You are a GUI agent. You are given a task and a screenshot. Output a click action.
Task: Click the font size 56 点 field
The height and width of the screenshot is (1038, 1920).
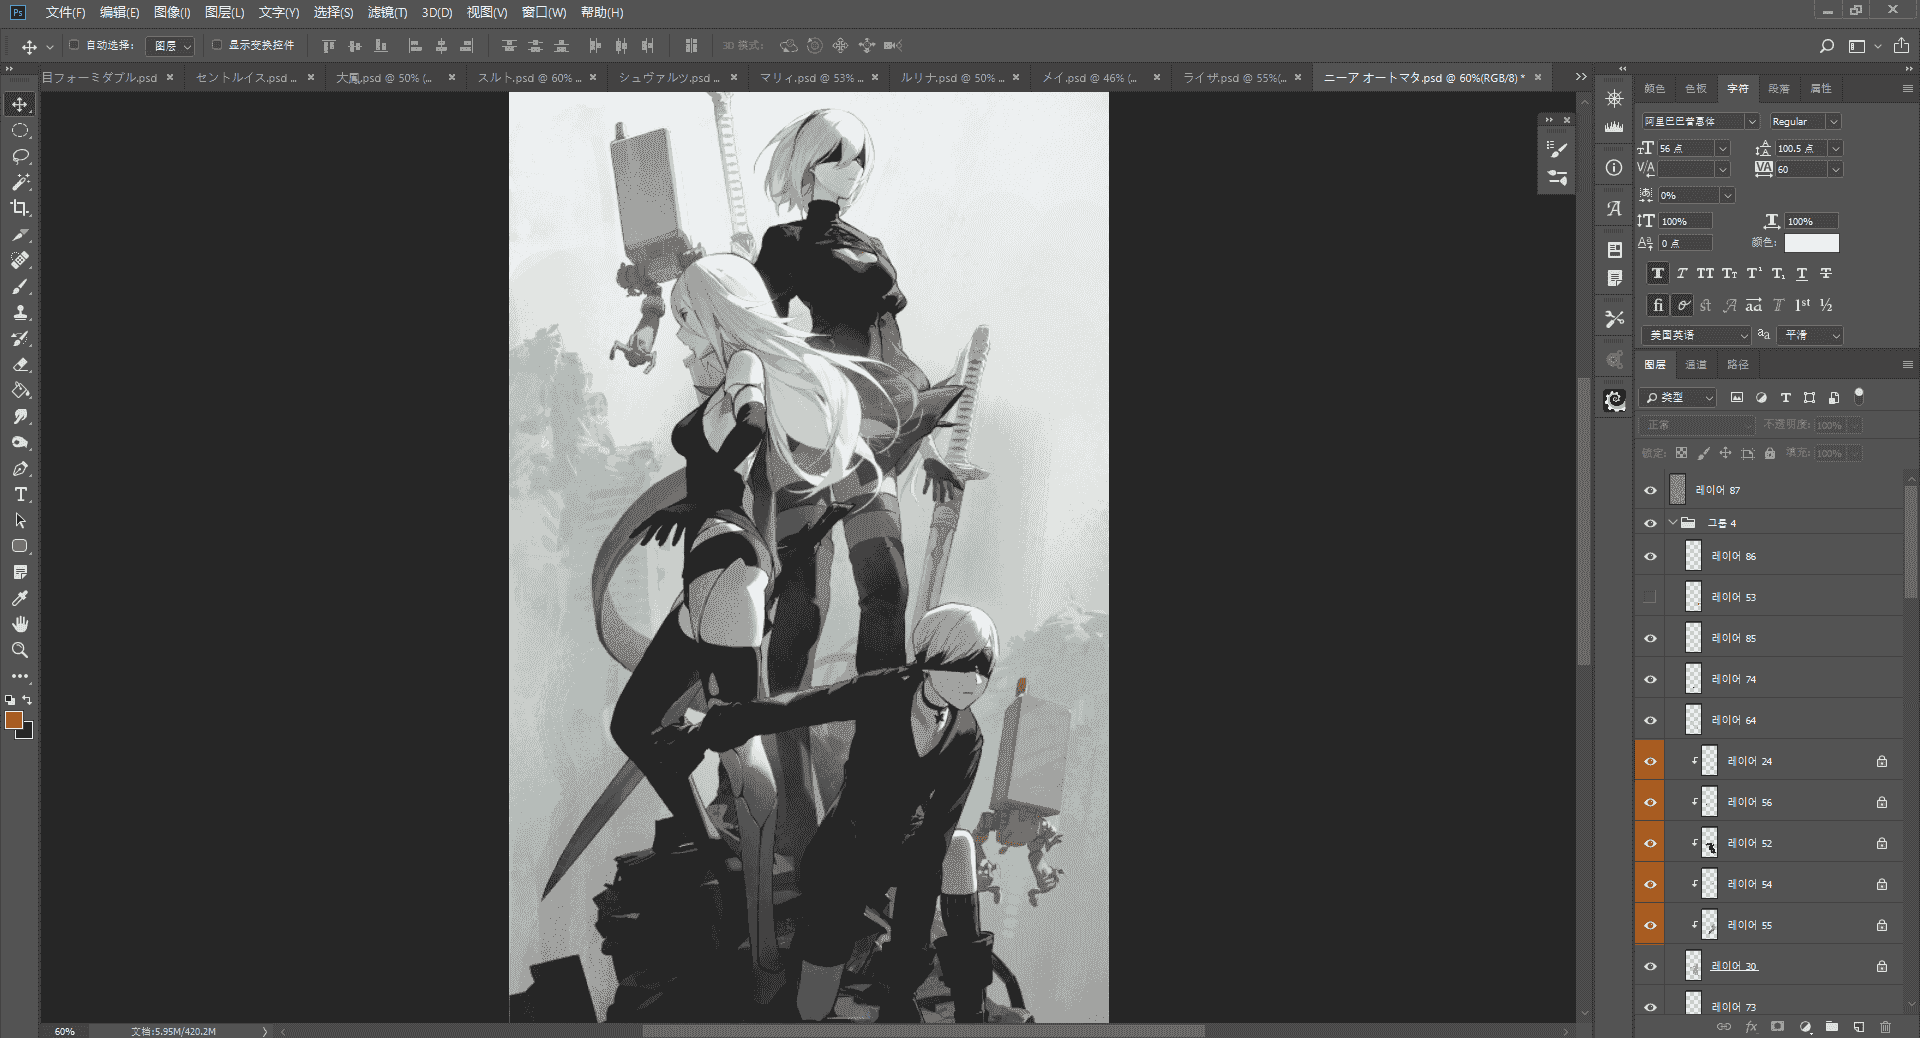(1686, 148)
